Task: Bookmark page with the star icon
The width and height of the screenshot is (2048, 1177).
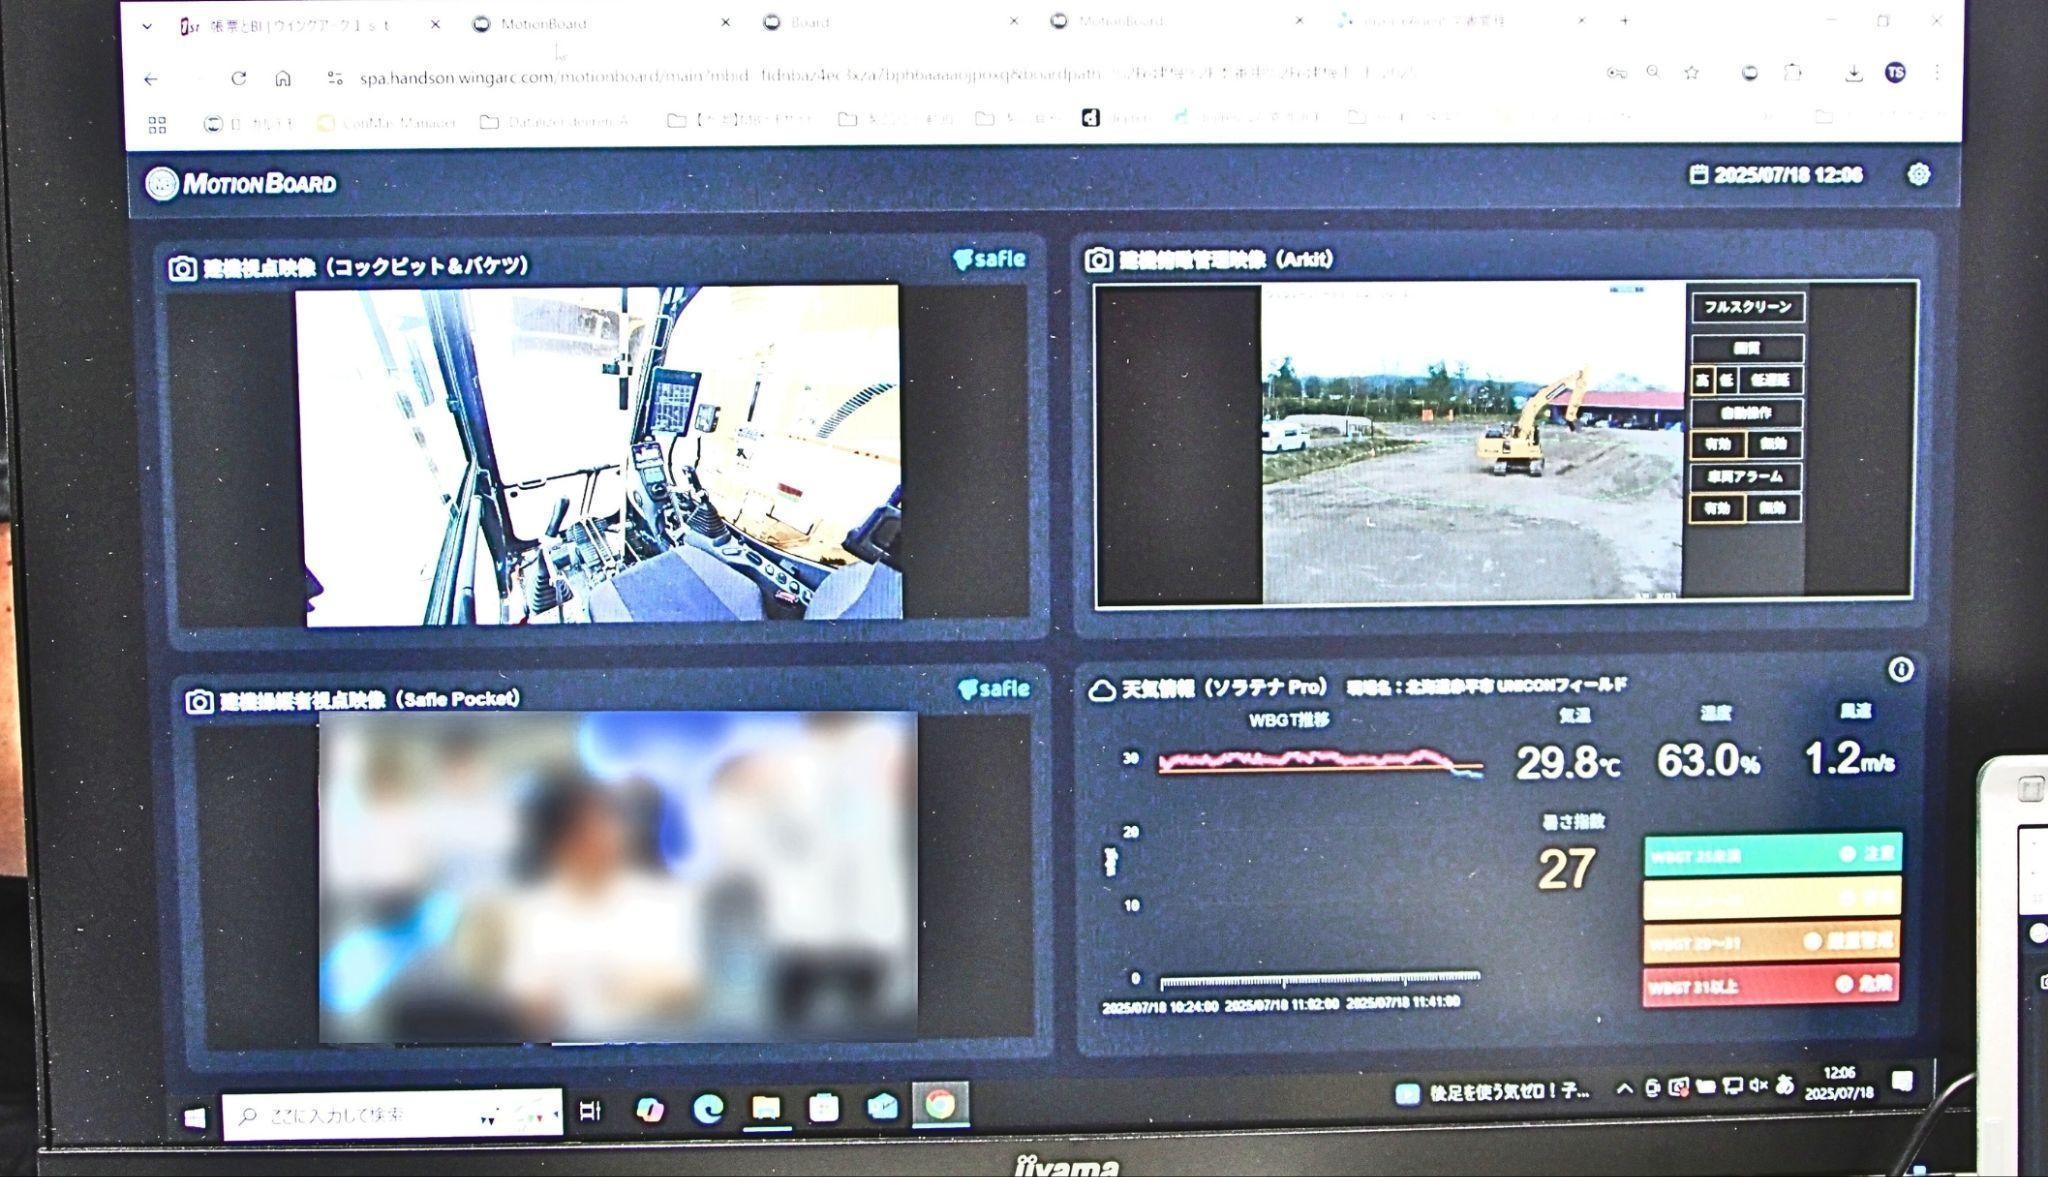Action: [x=1691, y=73]
